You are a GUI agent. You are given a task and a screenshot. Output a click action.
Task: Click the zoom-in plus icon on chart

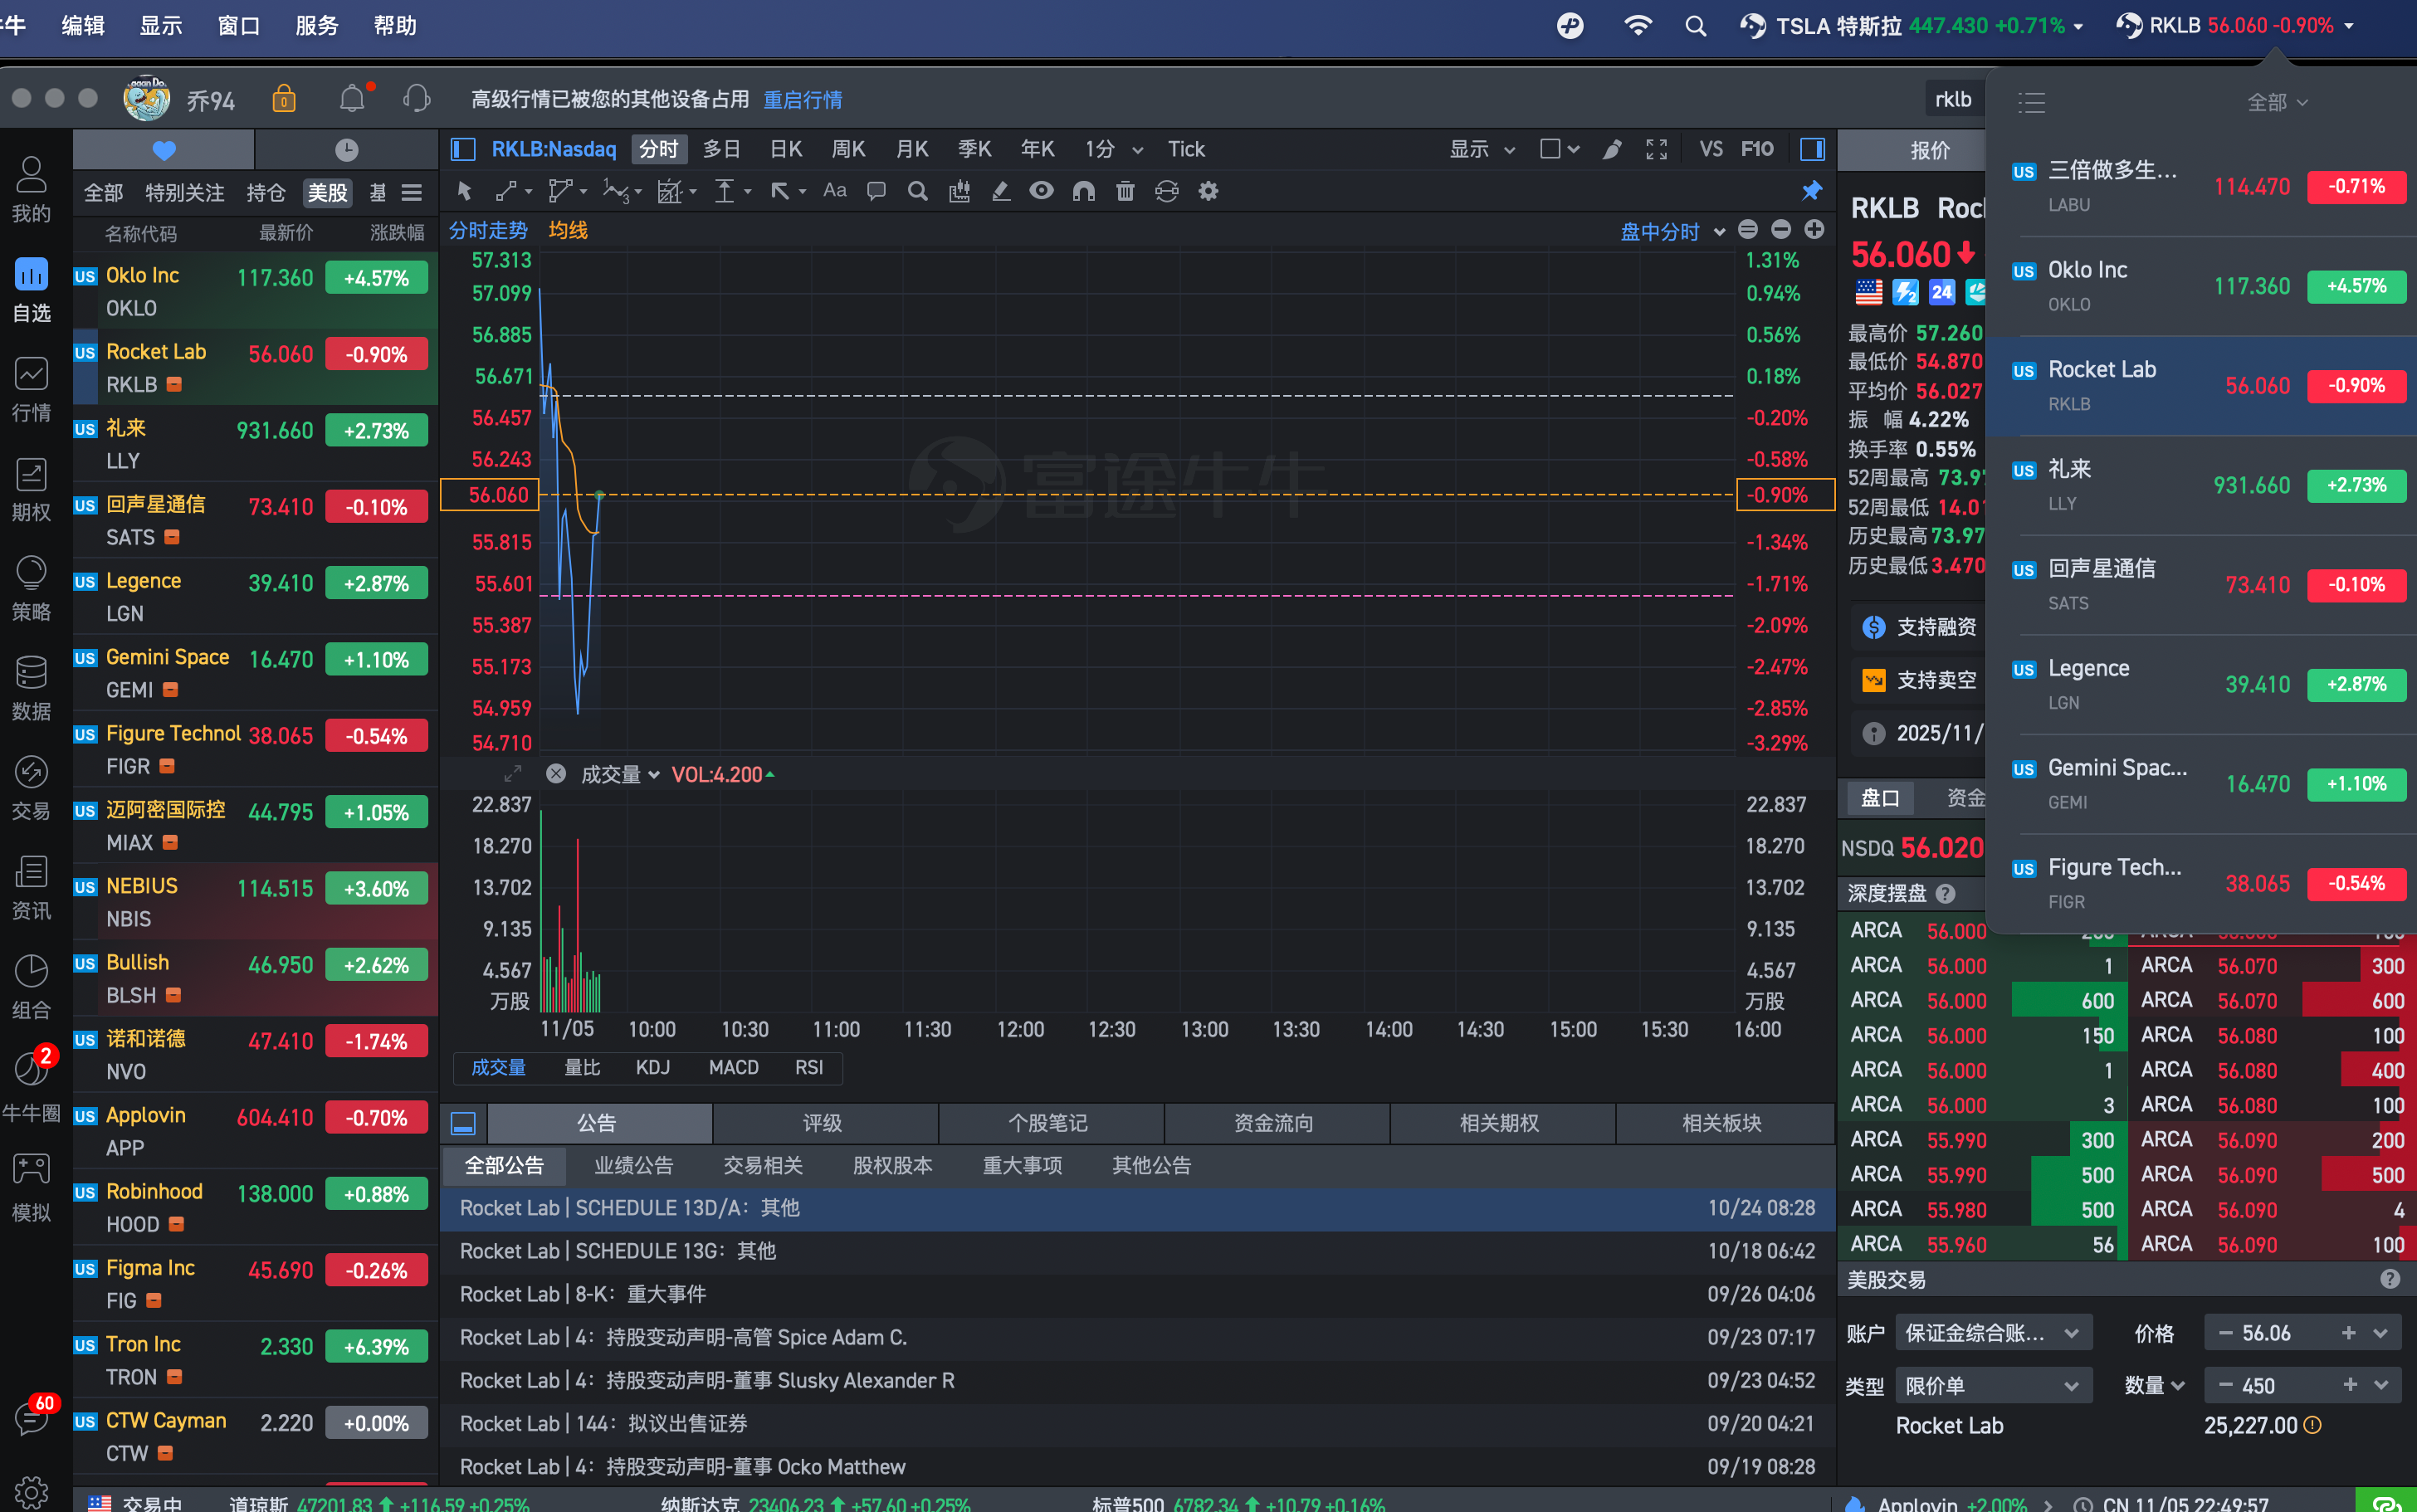[1814, 230]
